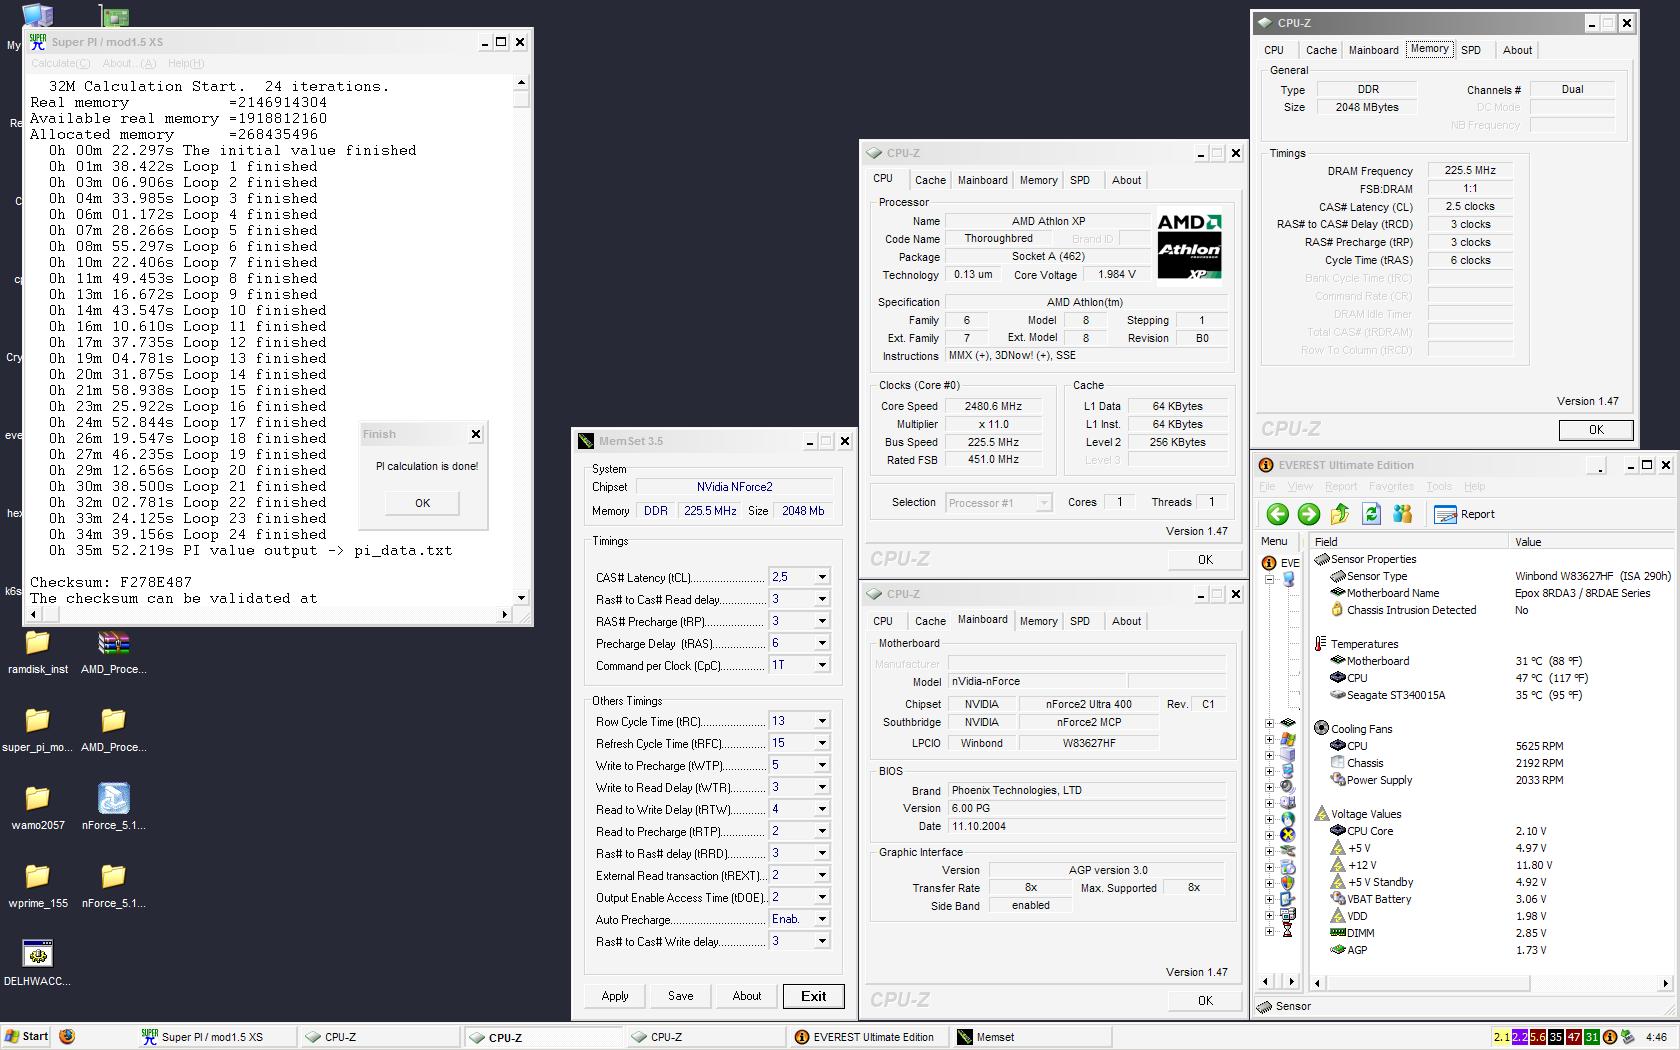The height and width of the screenshot is (1050, 1680).
Task: Click Super PI vertical scrollbar down arrow
Action: pos(521,598)
